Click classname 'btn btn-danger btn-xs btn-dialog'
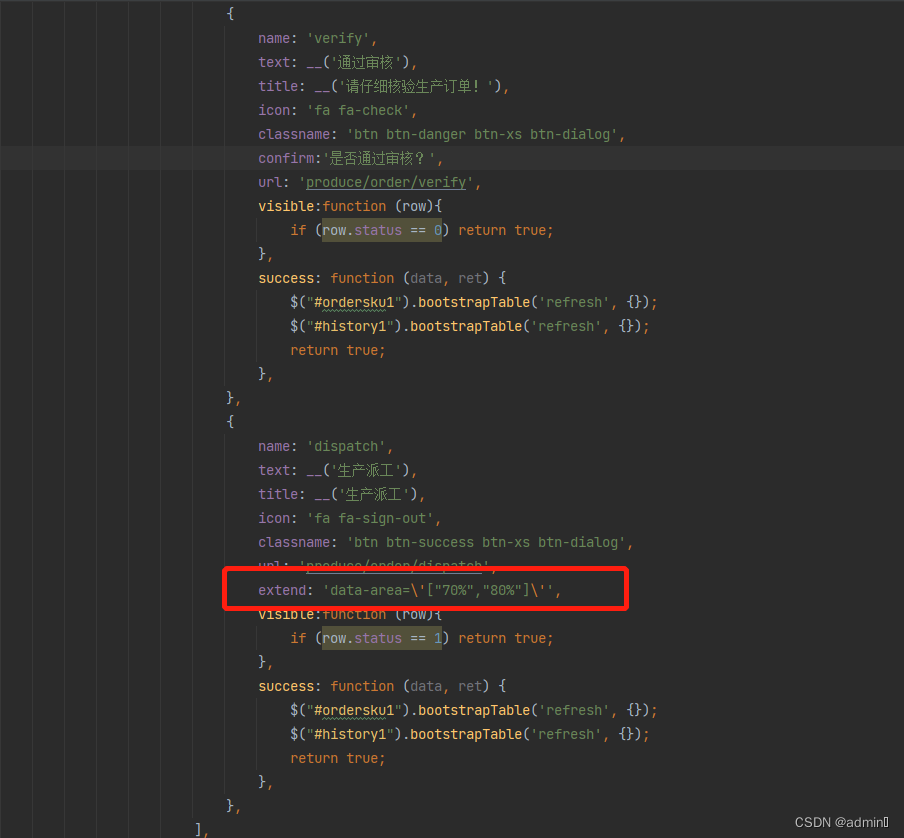The width and height of the screenshot is (904, 838). click(482, 134)
